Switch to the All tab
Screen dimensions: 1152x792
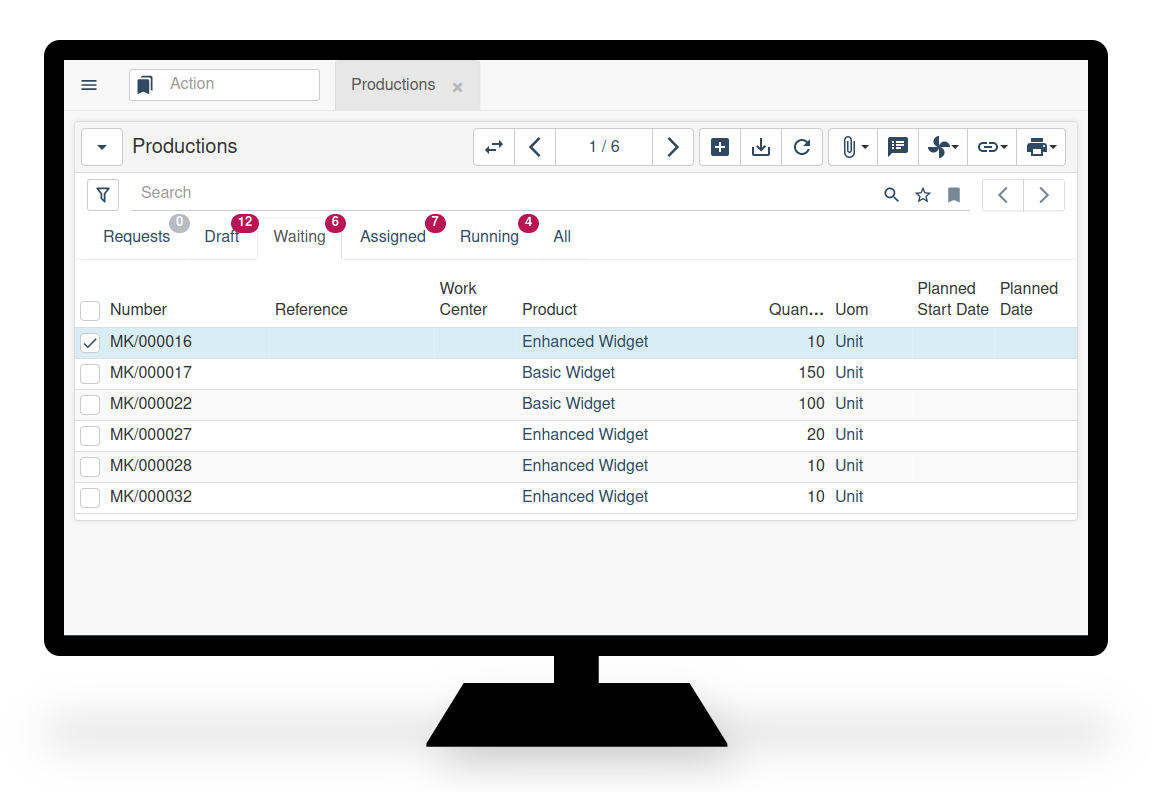pyautogui.click(x=562, y=237)
